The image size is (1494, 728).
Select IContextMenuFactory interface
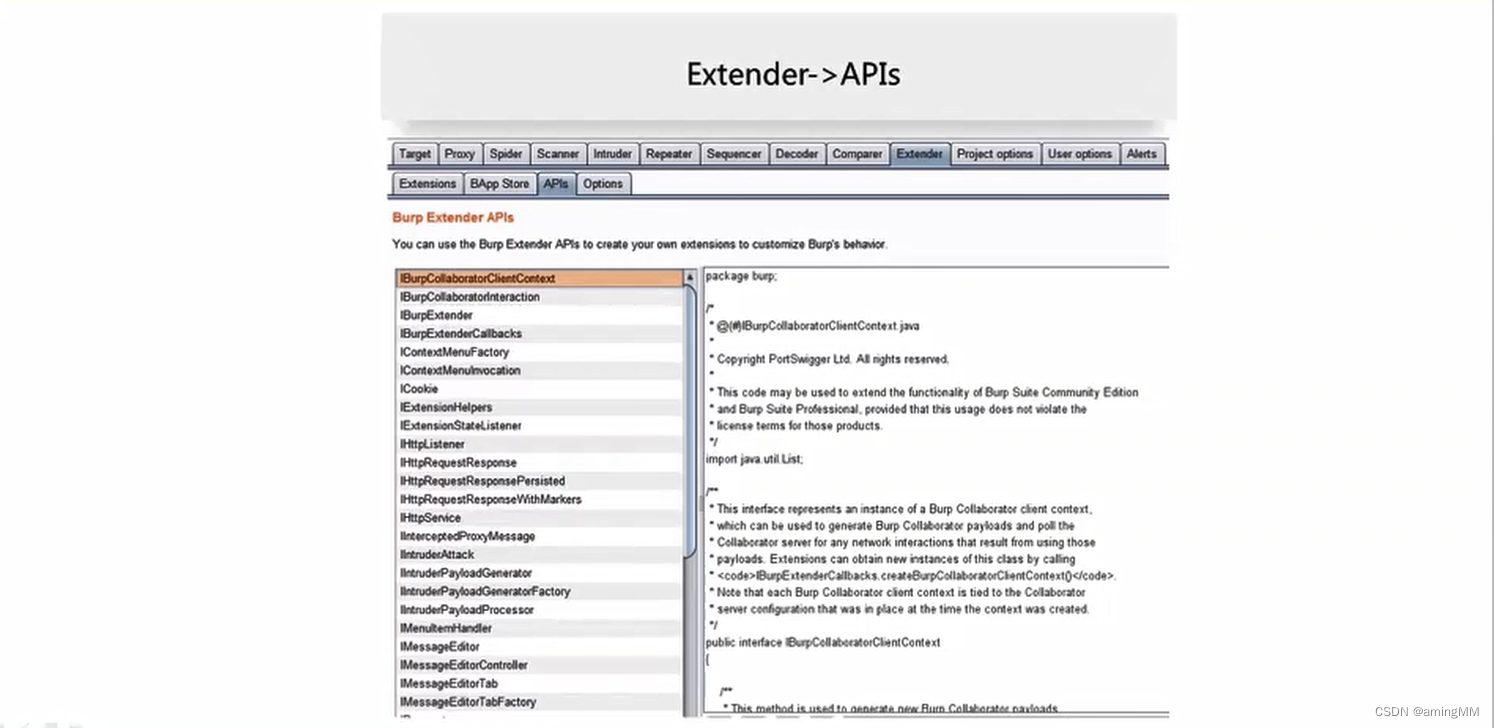tap(539, 352)
